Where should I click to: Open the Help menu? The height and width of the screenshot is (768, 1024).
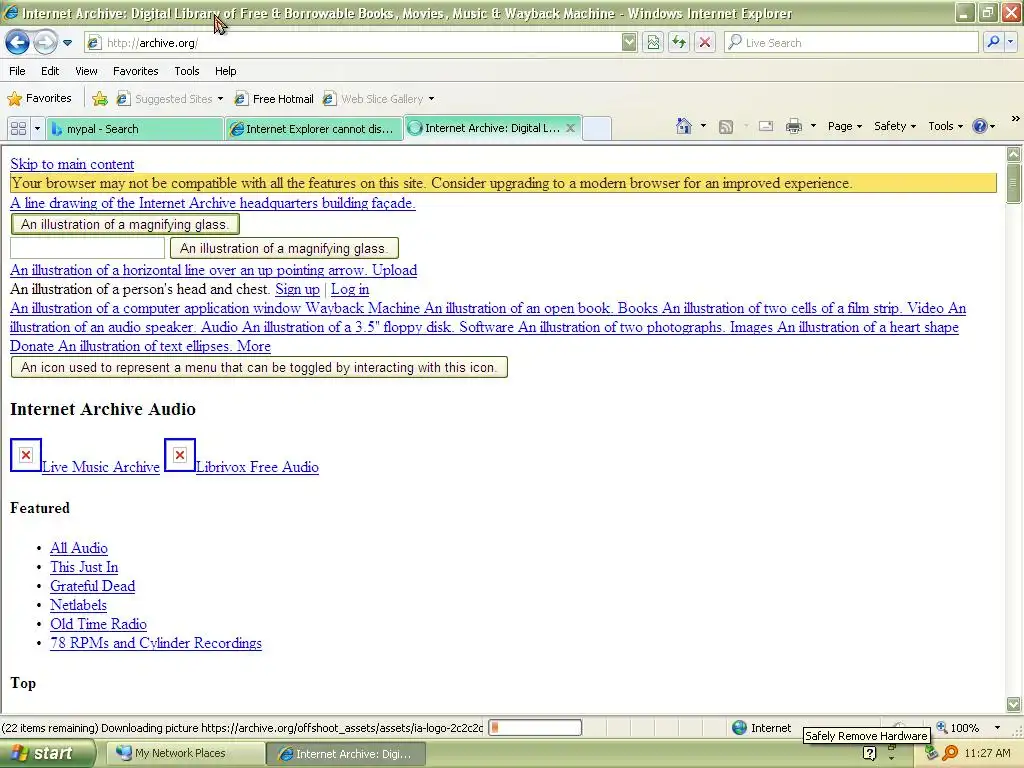point(226,71)
